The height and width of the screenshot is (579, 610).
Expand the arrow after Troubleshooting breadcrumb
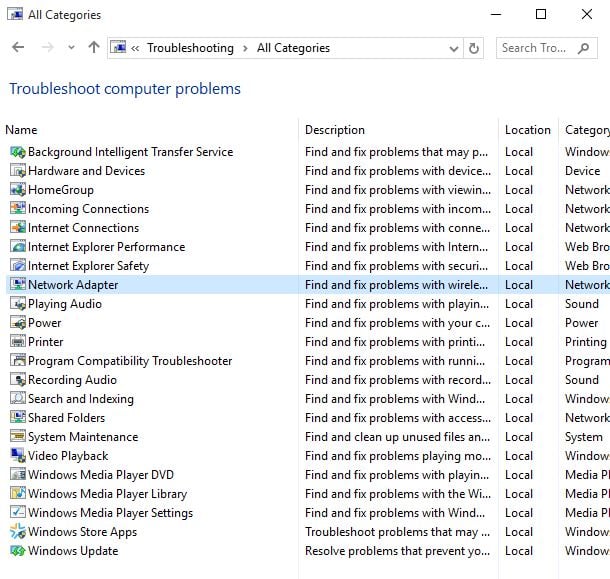tap(245, 48)
